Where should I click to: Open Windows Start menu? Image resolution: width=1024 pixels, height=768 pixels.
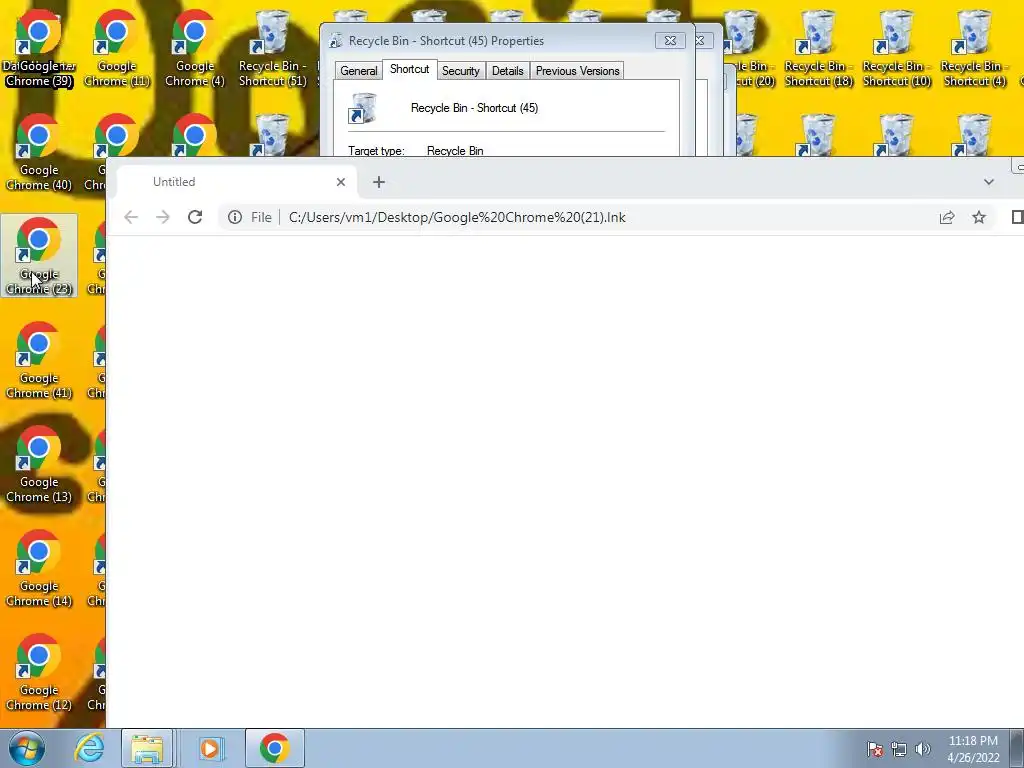(26, 748)
